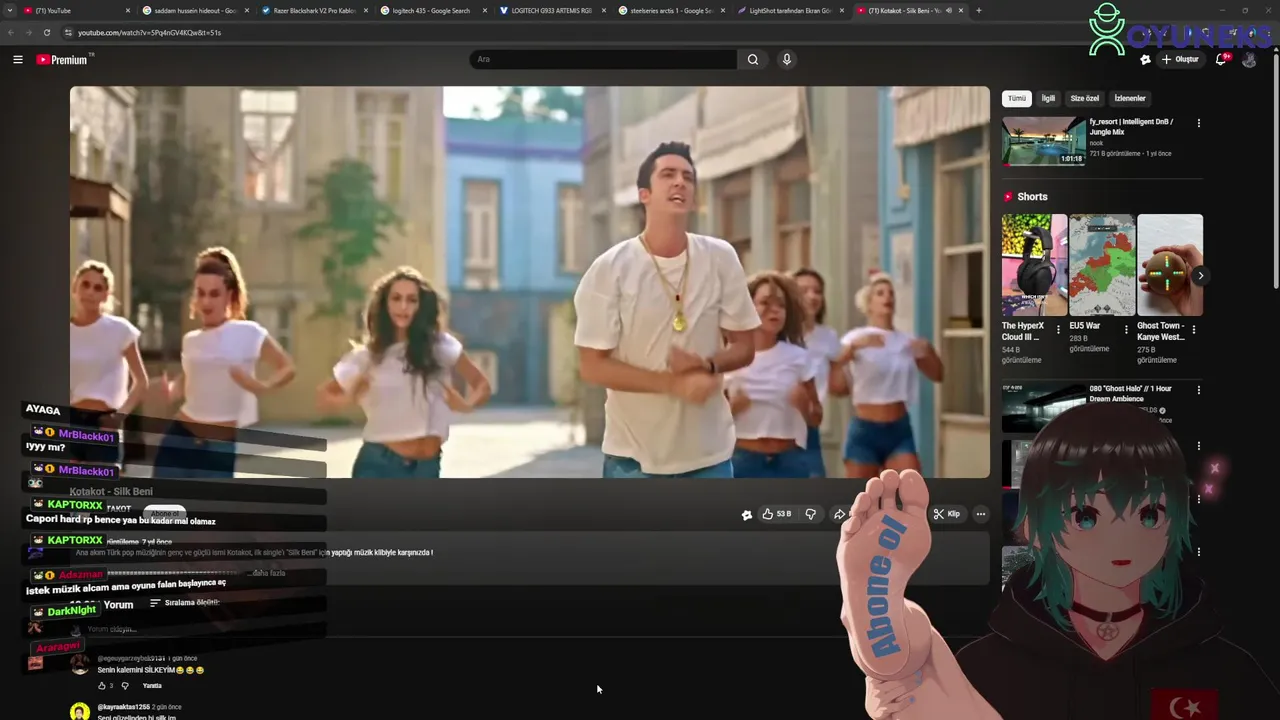Open @kayraaktas1255 avatar
The image size is (1280, 720).
point(80,711)
